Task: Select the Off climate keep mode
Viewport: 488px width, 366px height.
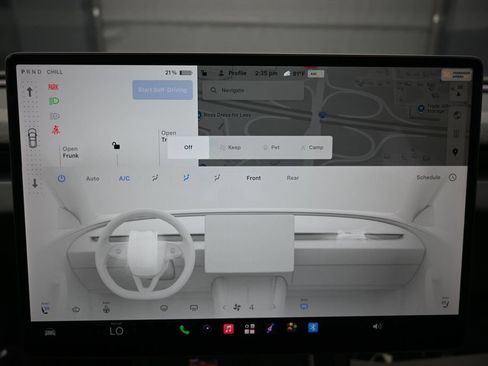Action: 188,147
